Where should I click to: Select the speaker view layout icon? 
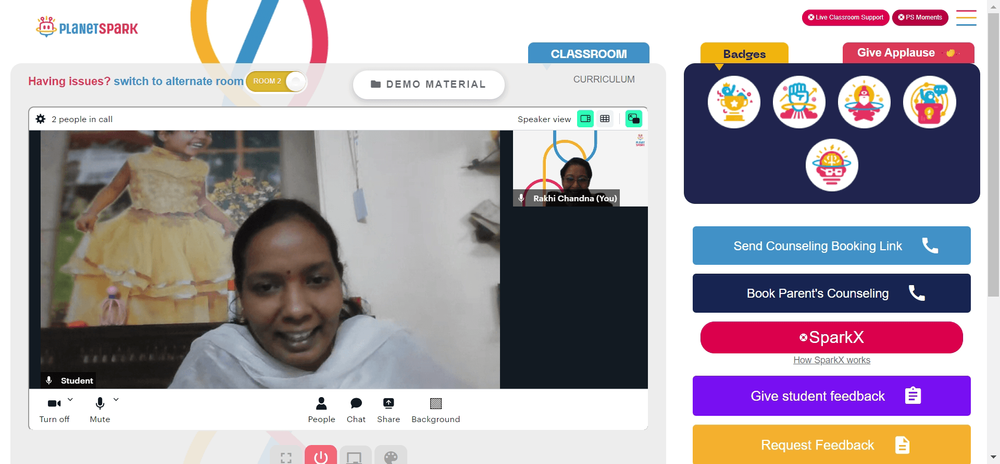[585, 119]
